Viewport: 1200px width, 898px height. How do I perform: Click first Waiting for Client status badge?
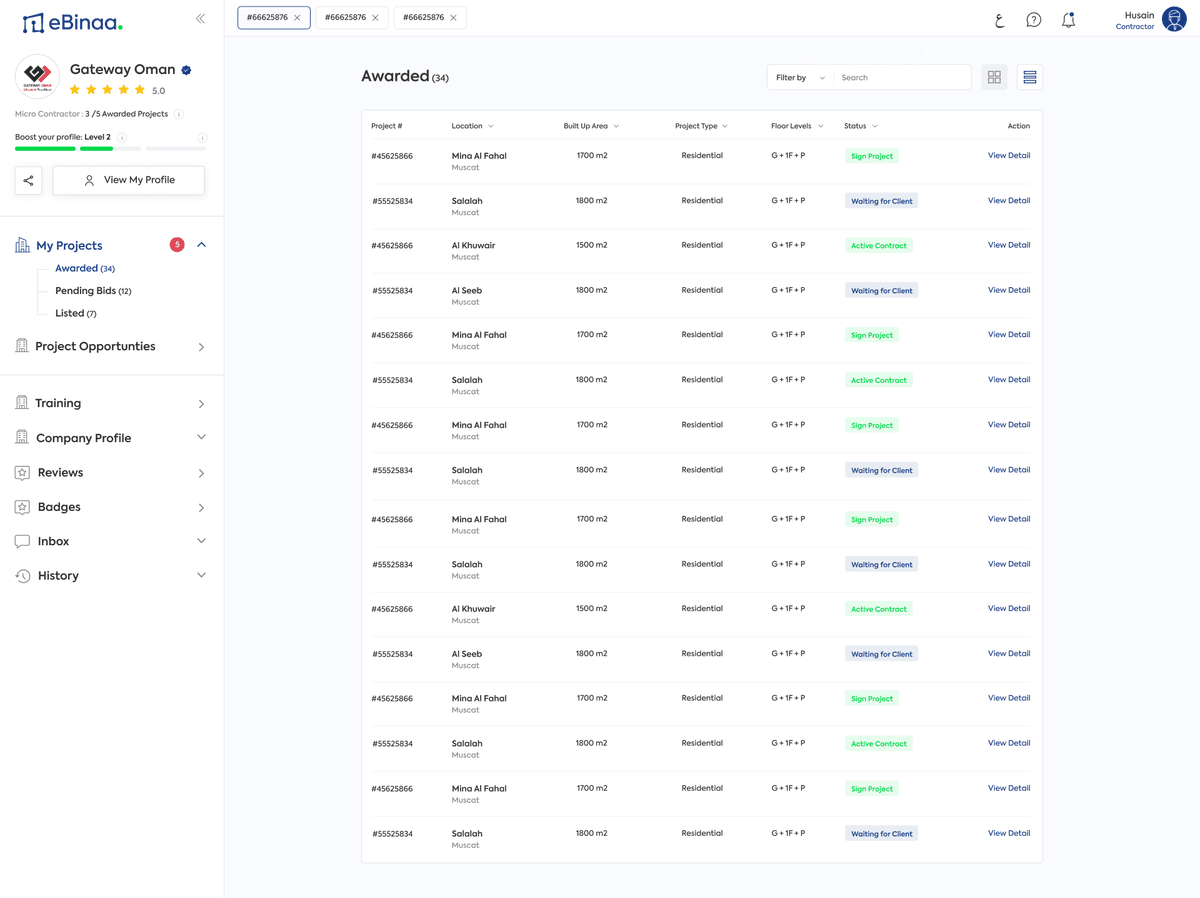click(x=881, y=201)
